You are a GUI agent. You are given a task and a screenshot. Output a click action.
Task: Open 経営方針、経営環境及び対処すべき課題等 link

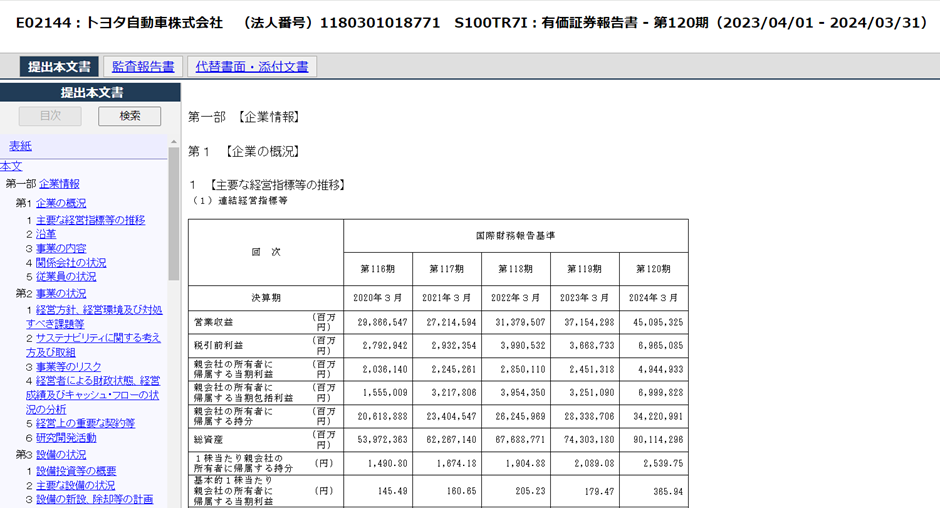click(x=94, y=317)
